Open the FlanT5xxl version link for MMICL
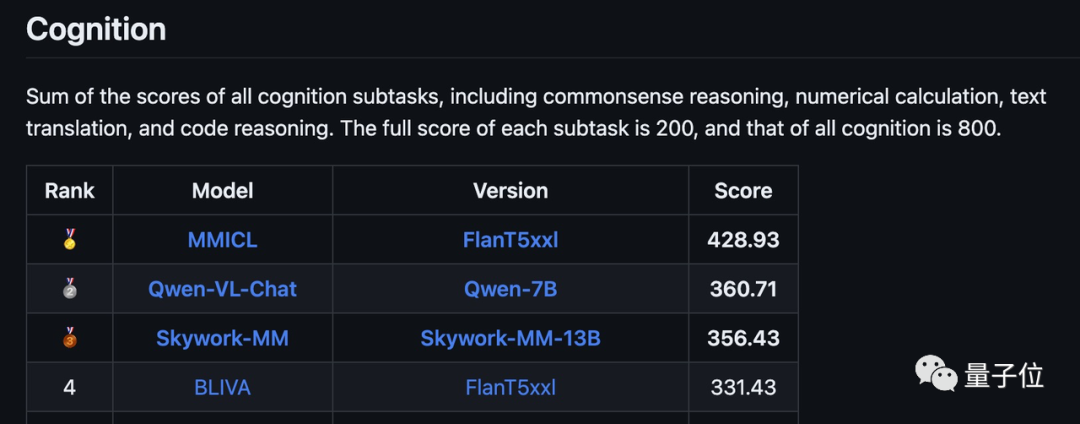 (510, 240)
